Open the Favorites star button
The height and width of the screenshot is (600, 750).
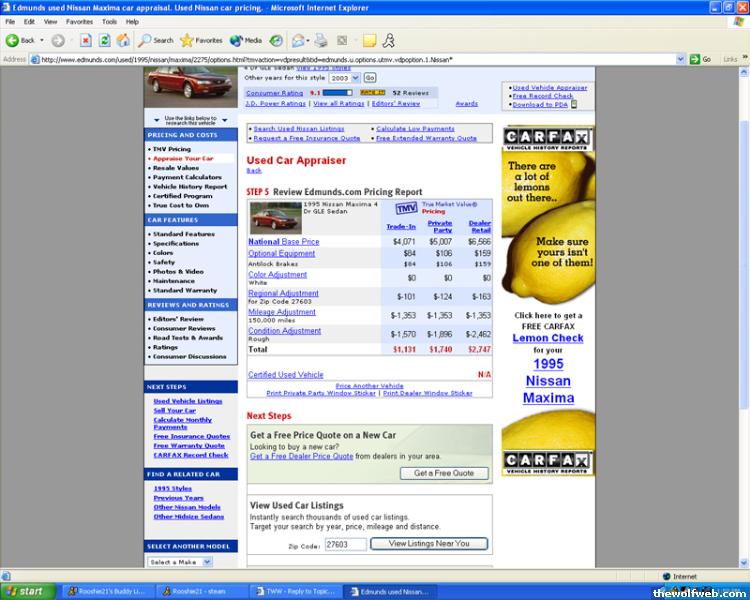[202, 40]
